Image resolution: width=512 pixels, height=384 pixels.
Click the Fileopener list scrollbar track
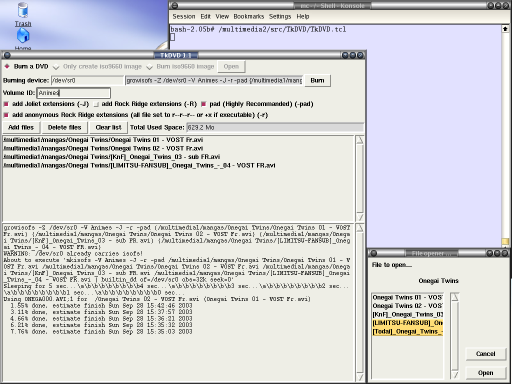[455, 336]
